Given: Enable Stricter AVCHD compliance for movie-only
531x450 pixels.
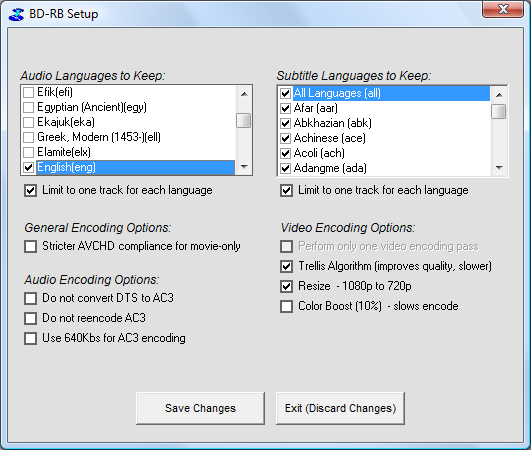Looking at the screenshot, I should (30, 247).
